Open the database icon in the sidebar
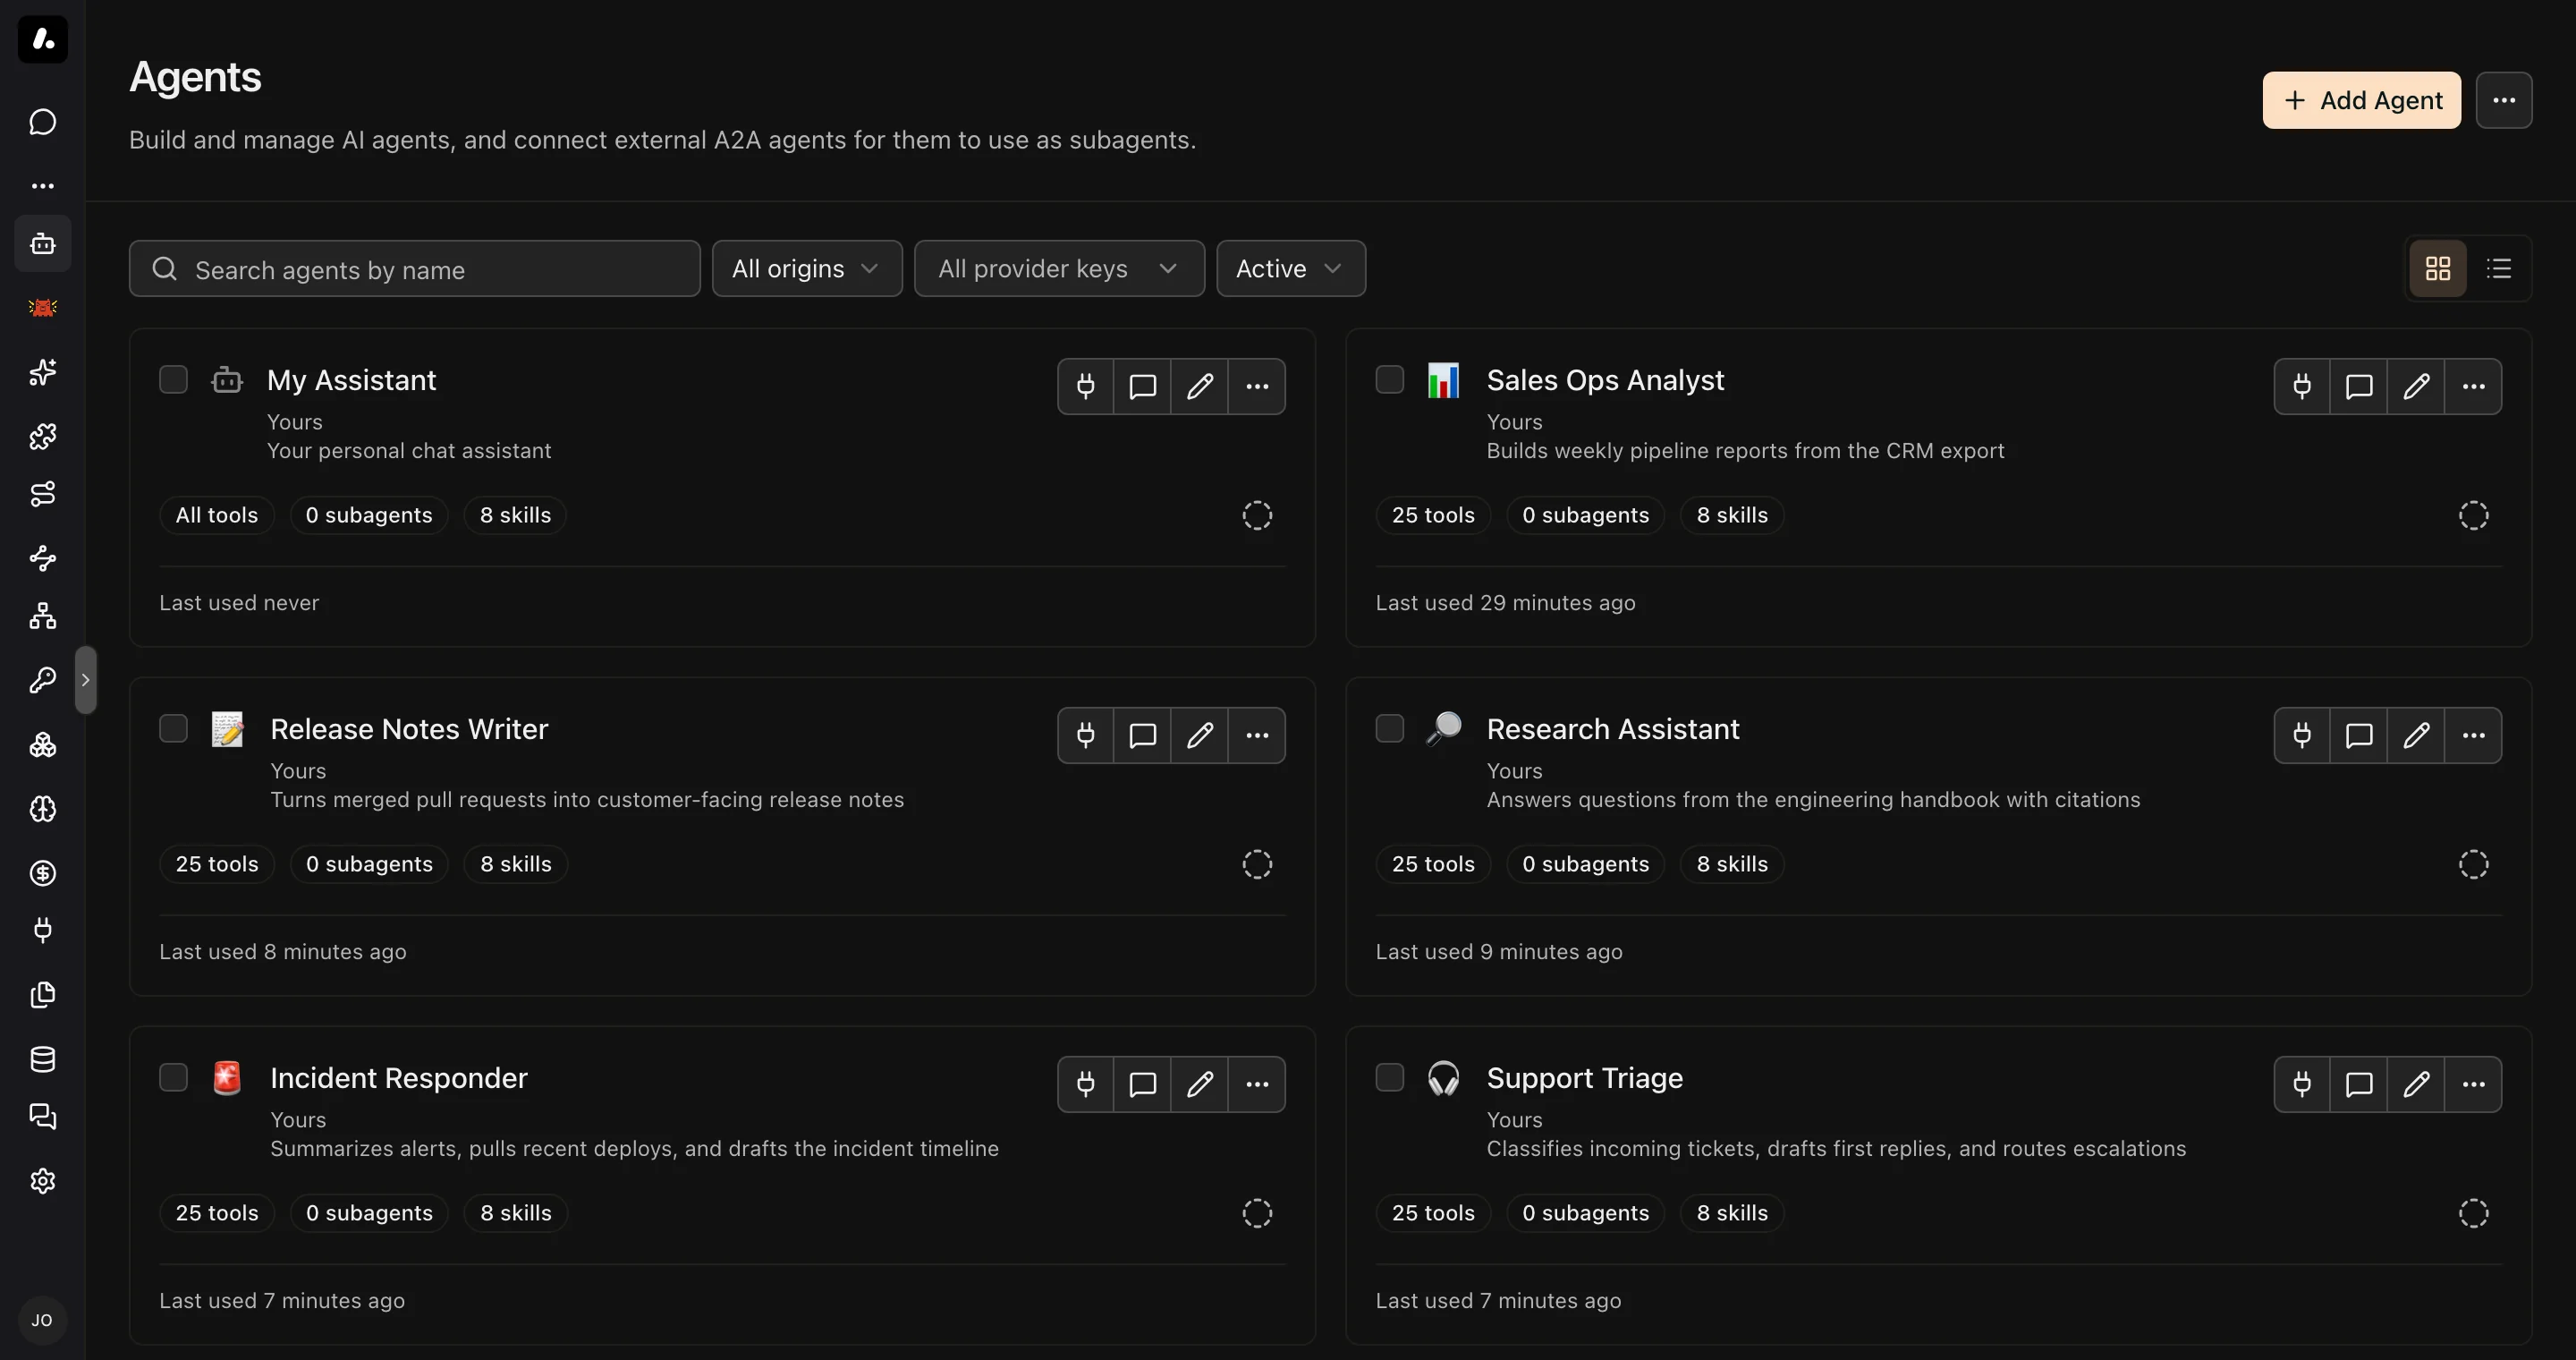Viewport: 2576px width, 1360px height. 42,1059
